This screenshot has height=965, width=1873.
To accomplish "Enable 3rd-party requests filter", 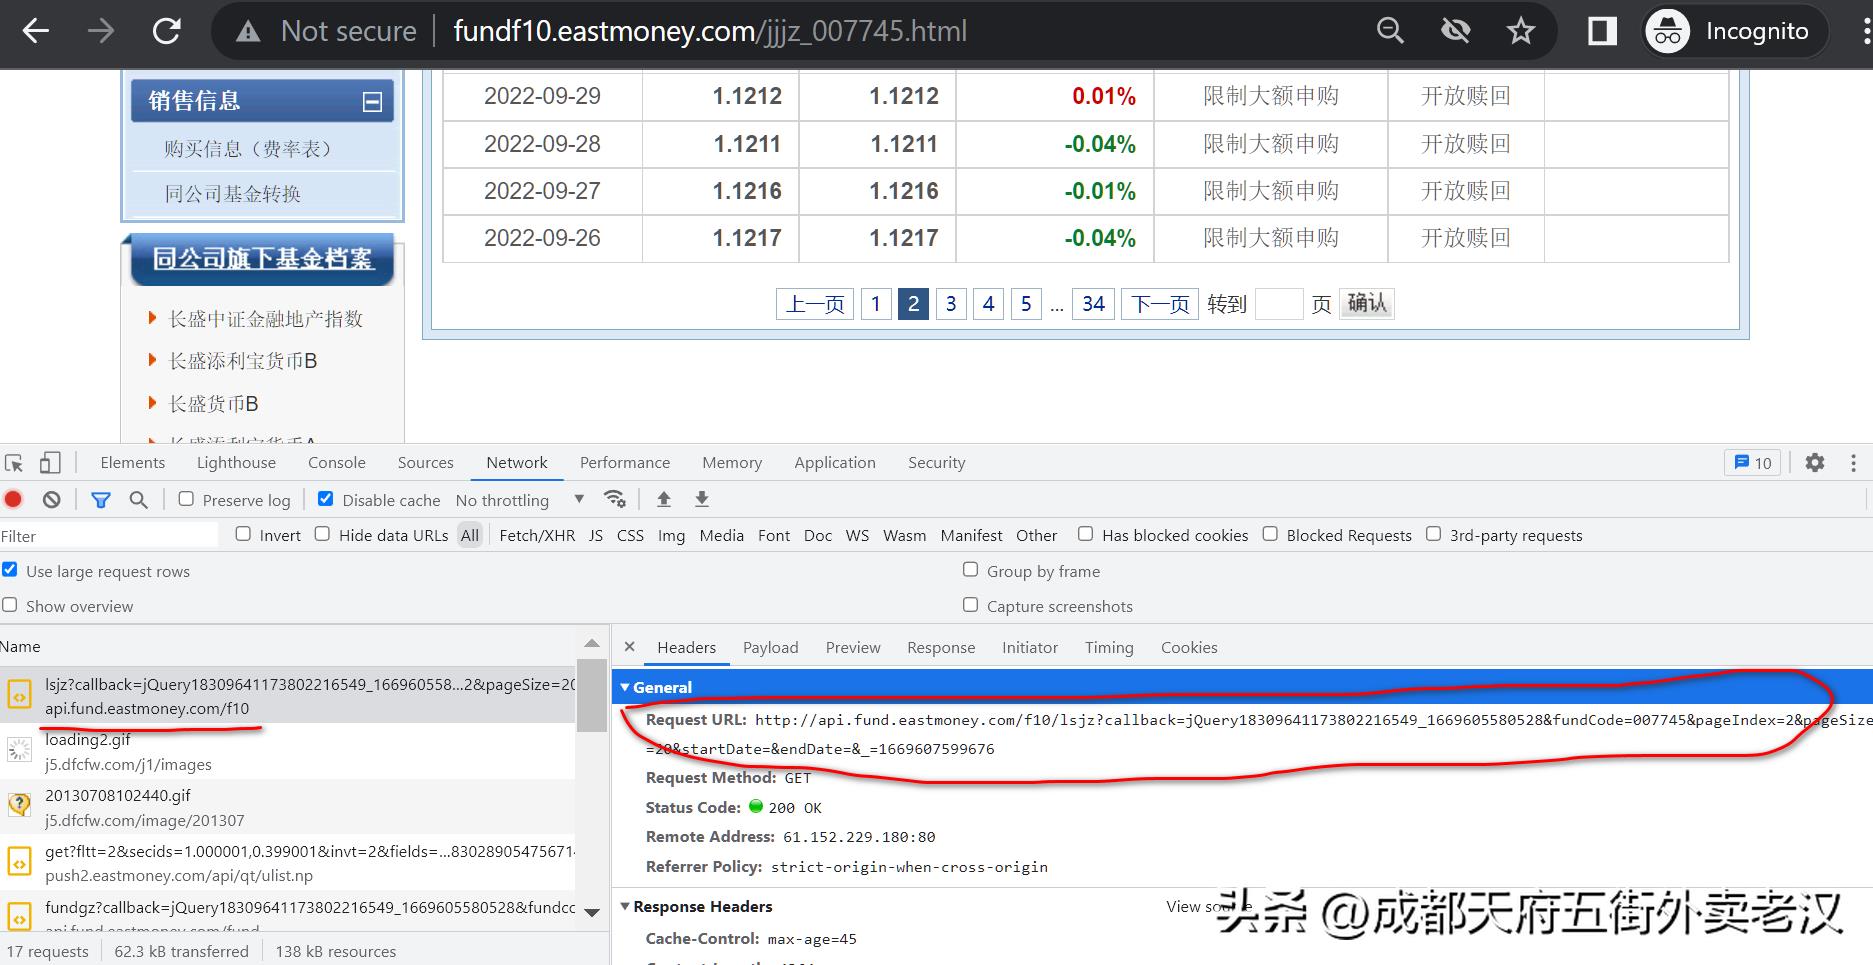I will tap(1433, 534).
